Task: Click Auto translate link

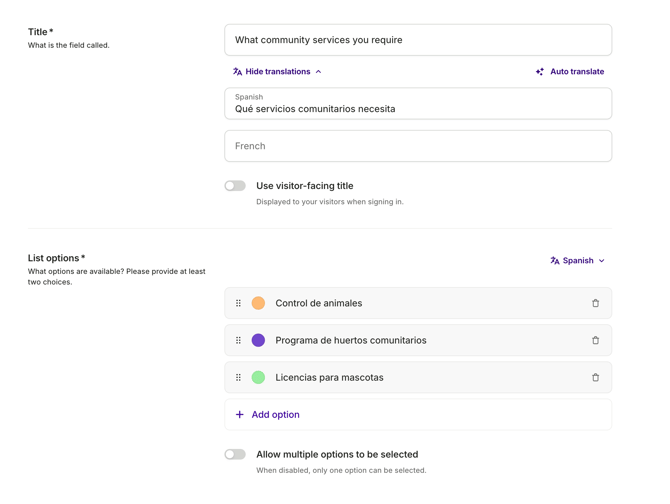Action: click(x=570, y=72)
